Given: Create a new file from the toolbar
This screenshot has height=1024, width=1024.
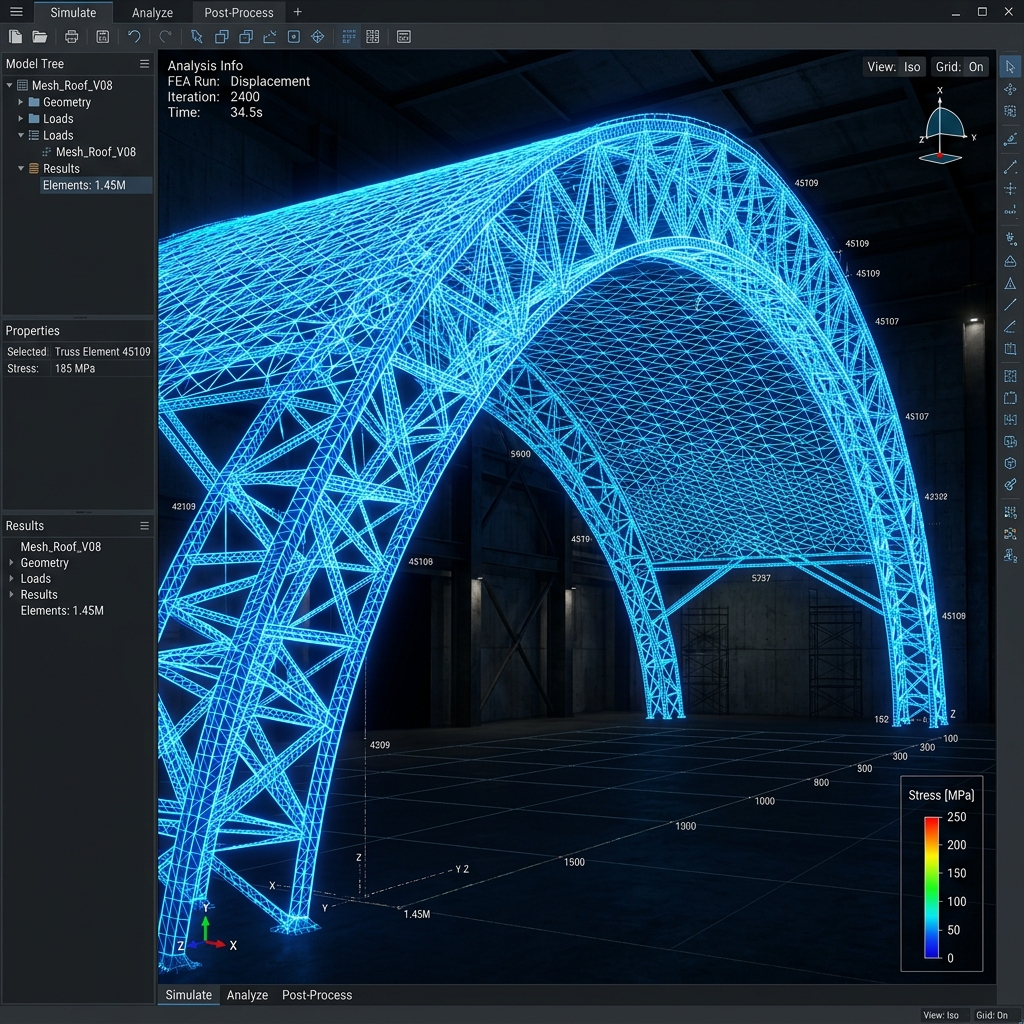Looking at the screenshot, I should (15, 37).
